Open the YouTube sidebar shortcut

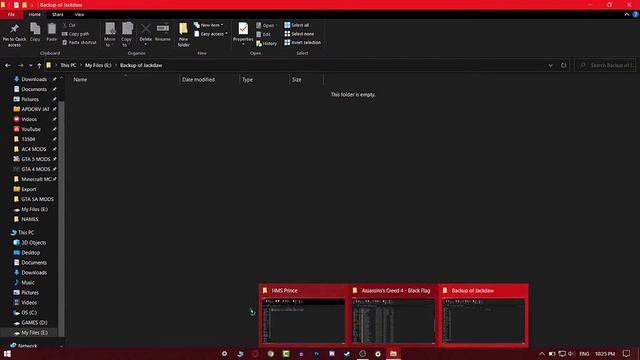pos(31,129)
